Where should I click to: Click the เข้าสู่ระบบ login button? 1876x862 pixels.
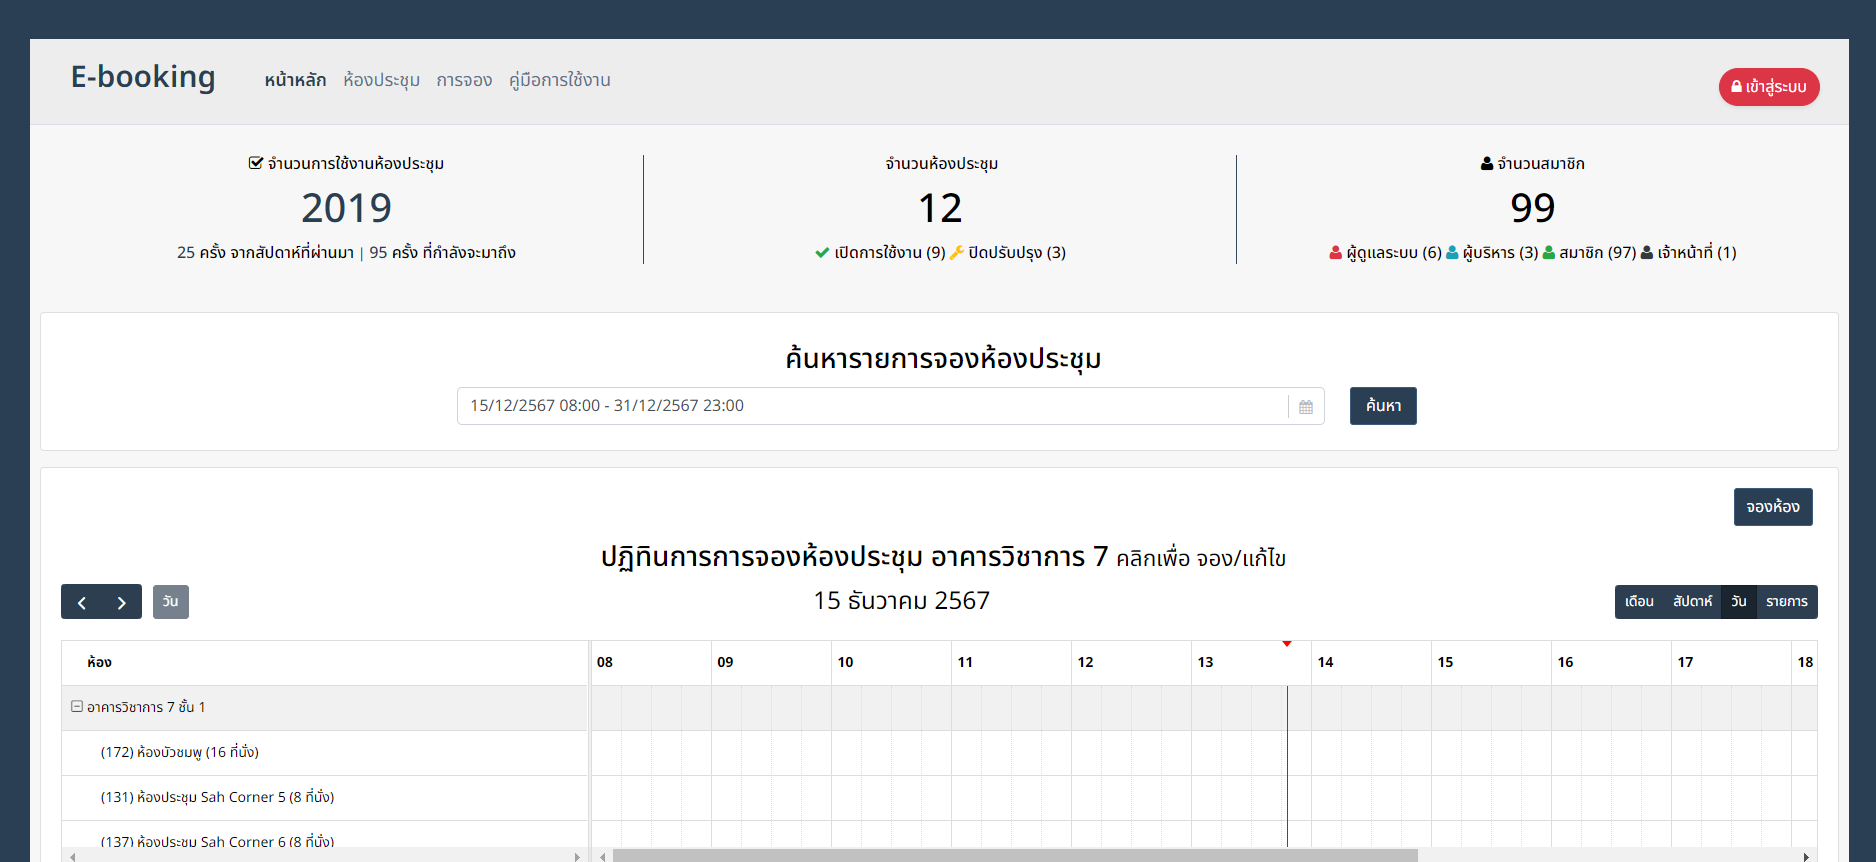(x=1768, y=87)
